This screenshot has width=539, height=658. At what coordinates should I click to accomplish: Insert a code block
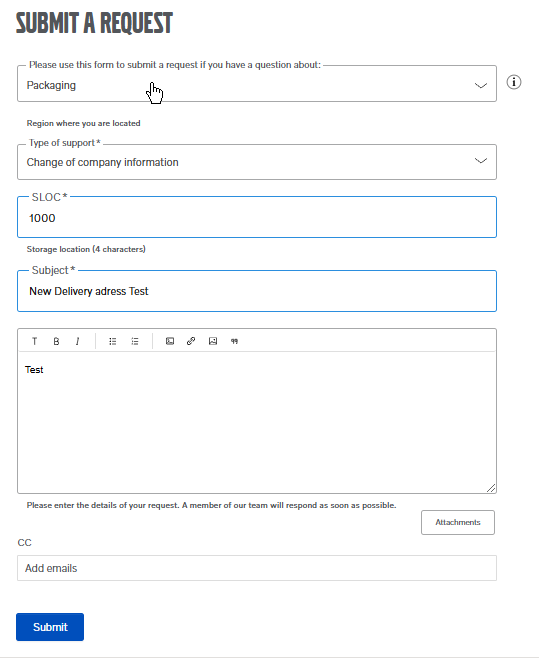click(x=170, y=341)
